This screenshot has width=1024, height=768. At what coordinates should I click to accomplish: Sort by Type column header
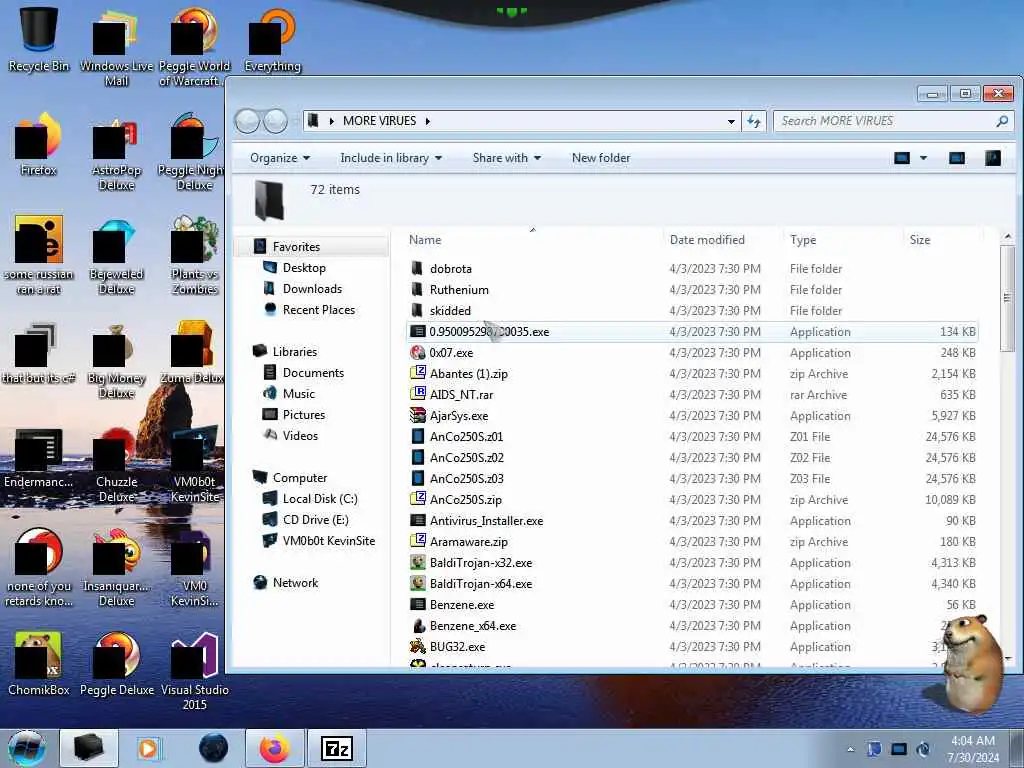842,240
